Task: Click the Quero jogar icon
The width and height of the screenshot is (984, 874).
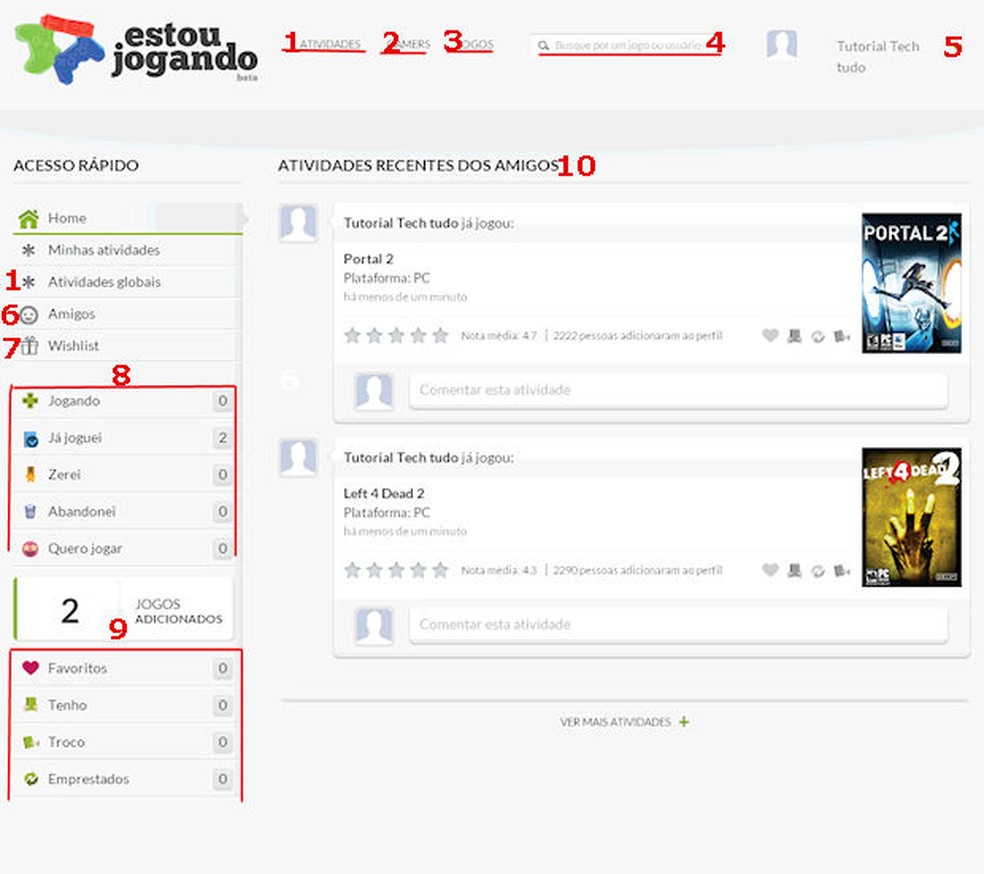Action: tap(29, 548)
